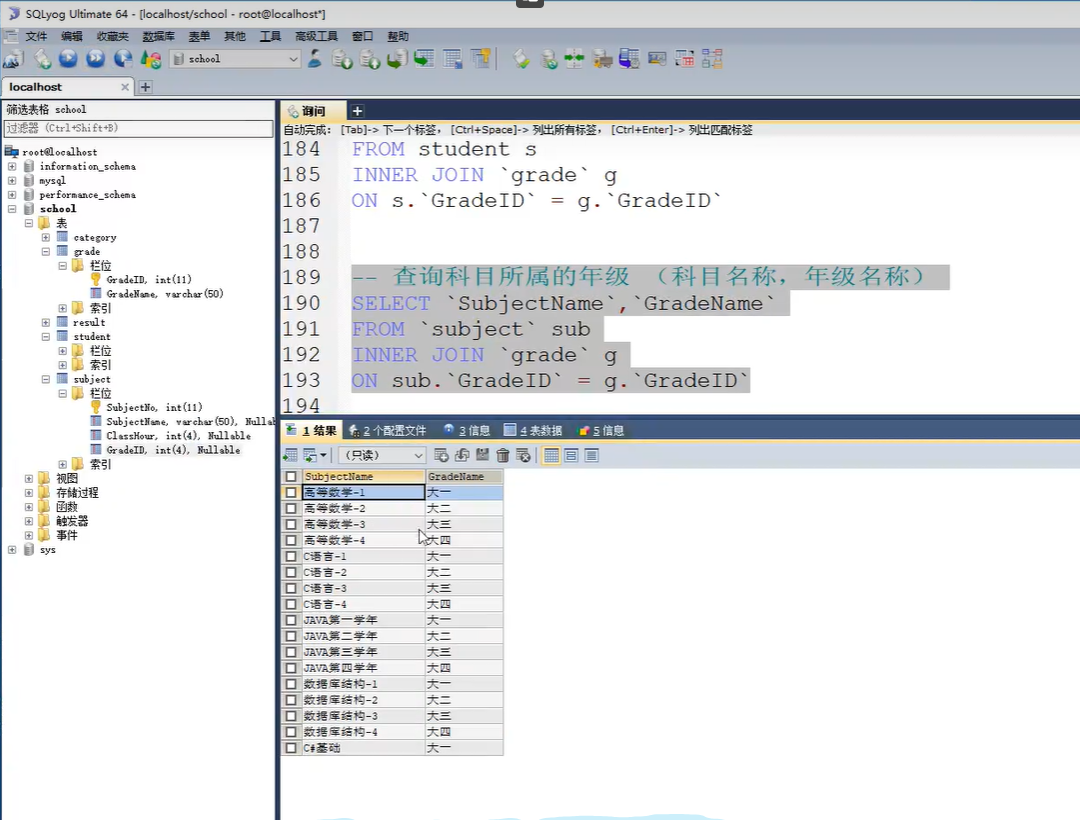Screen dimensions: 1080x820
Task: Switch results to text view icon
Action: (591, 455)
